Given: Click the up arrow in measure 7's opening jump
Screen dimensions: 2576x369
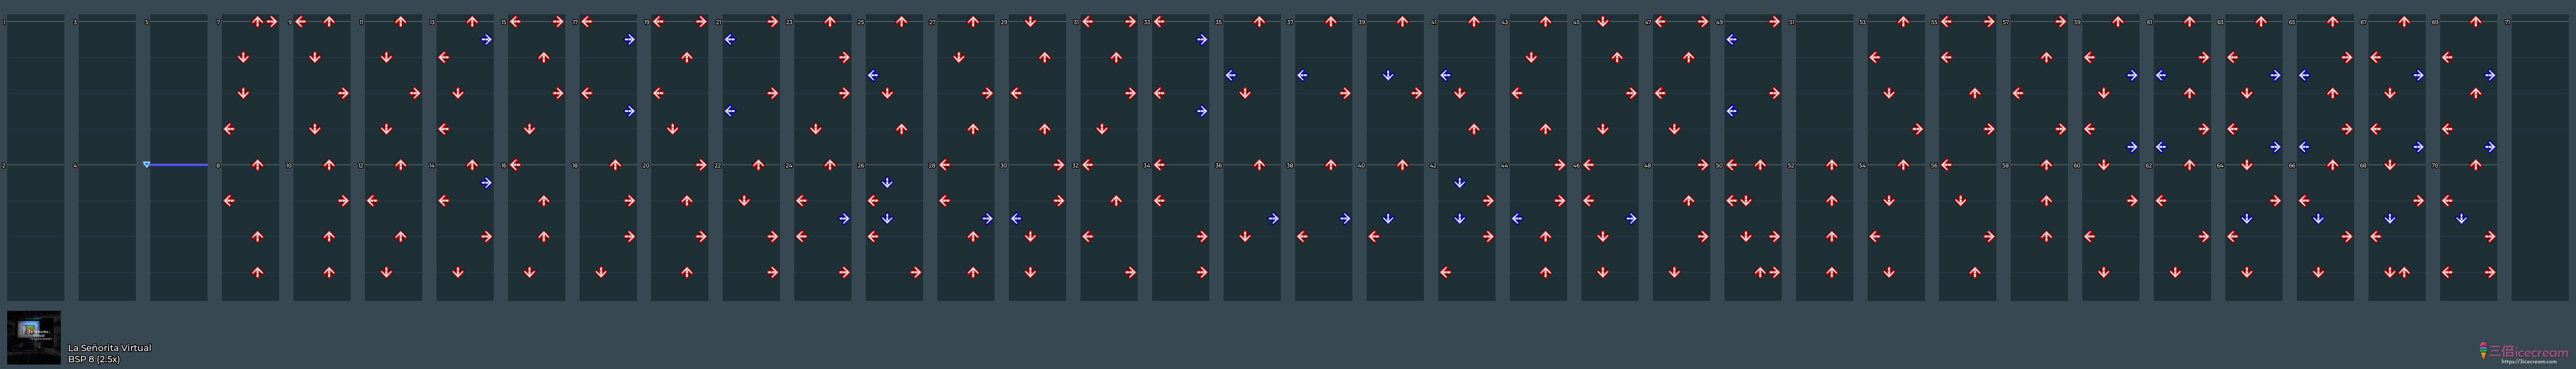Looking at the screenshot, I should 258,22.
